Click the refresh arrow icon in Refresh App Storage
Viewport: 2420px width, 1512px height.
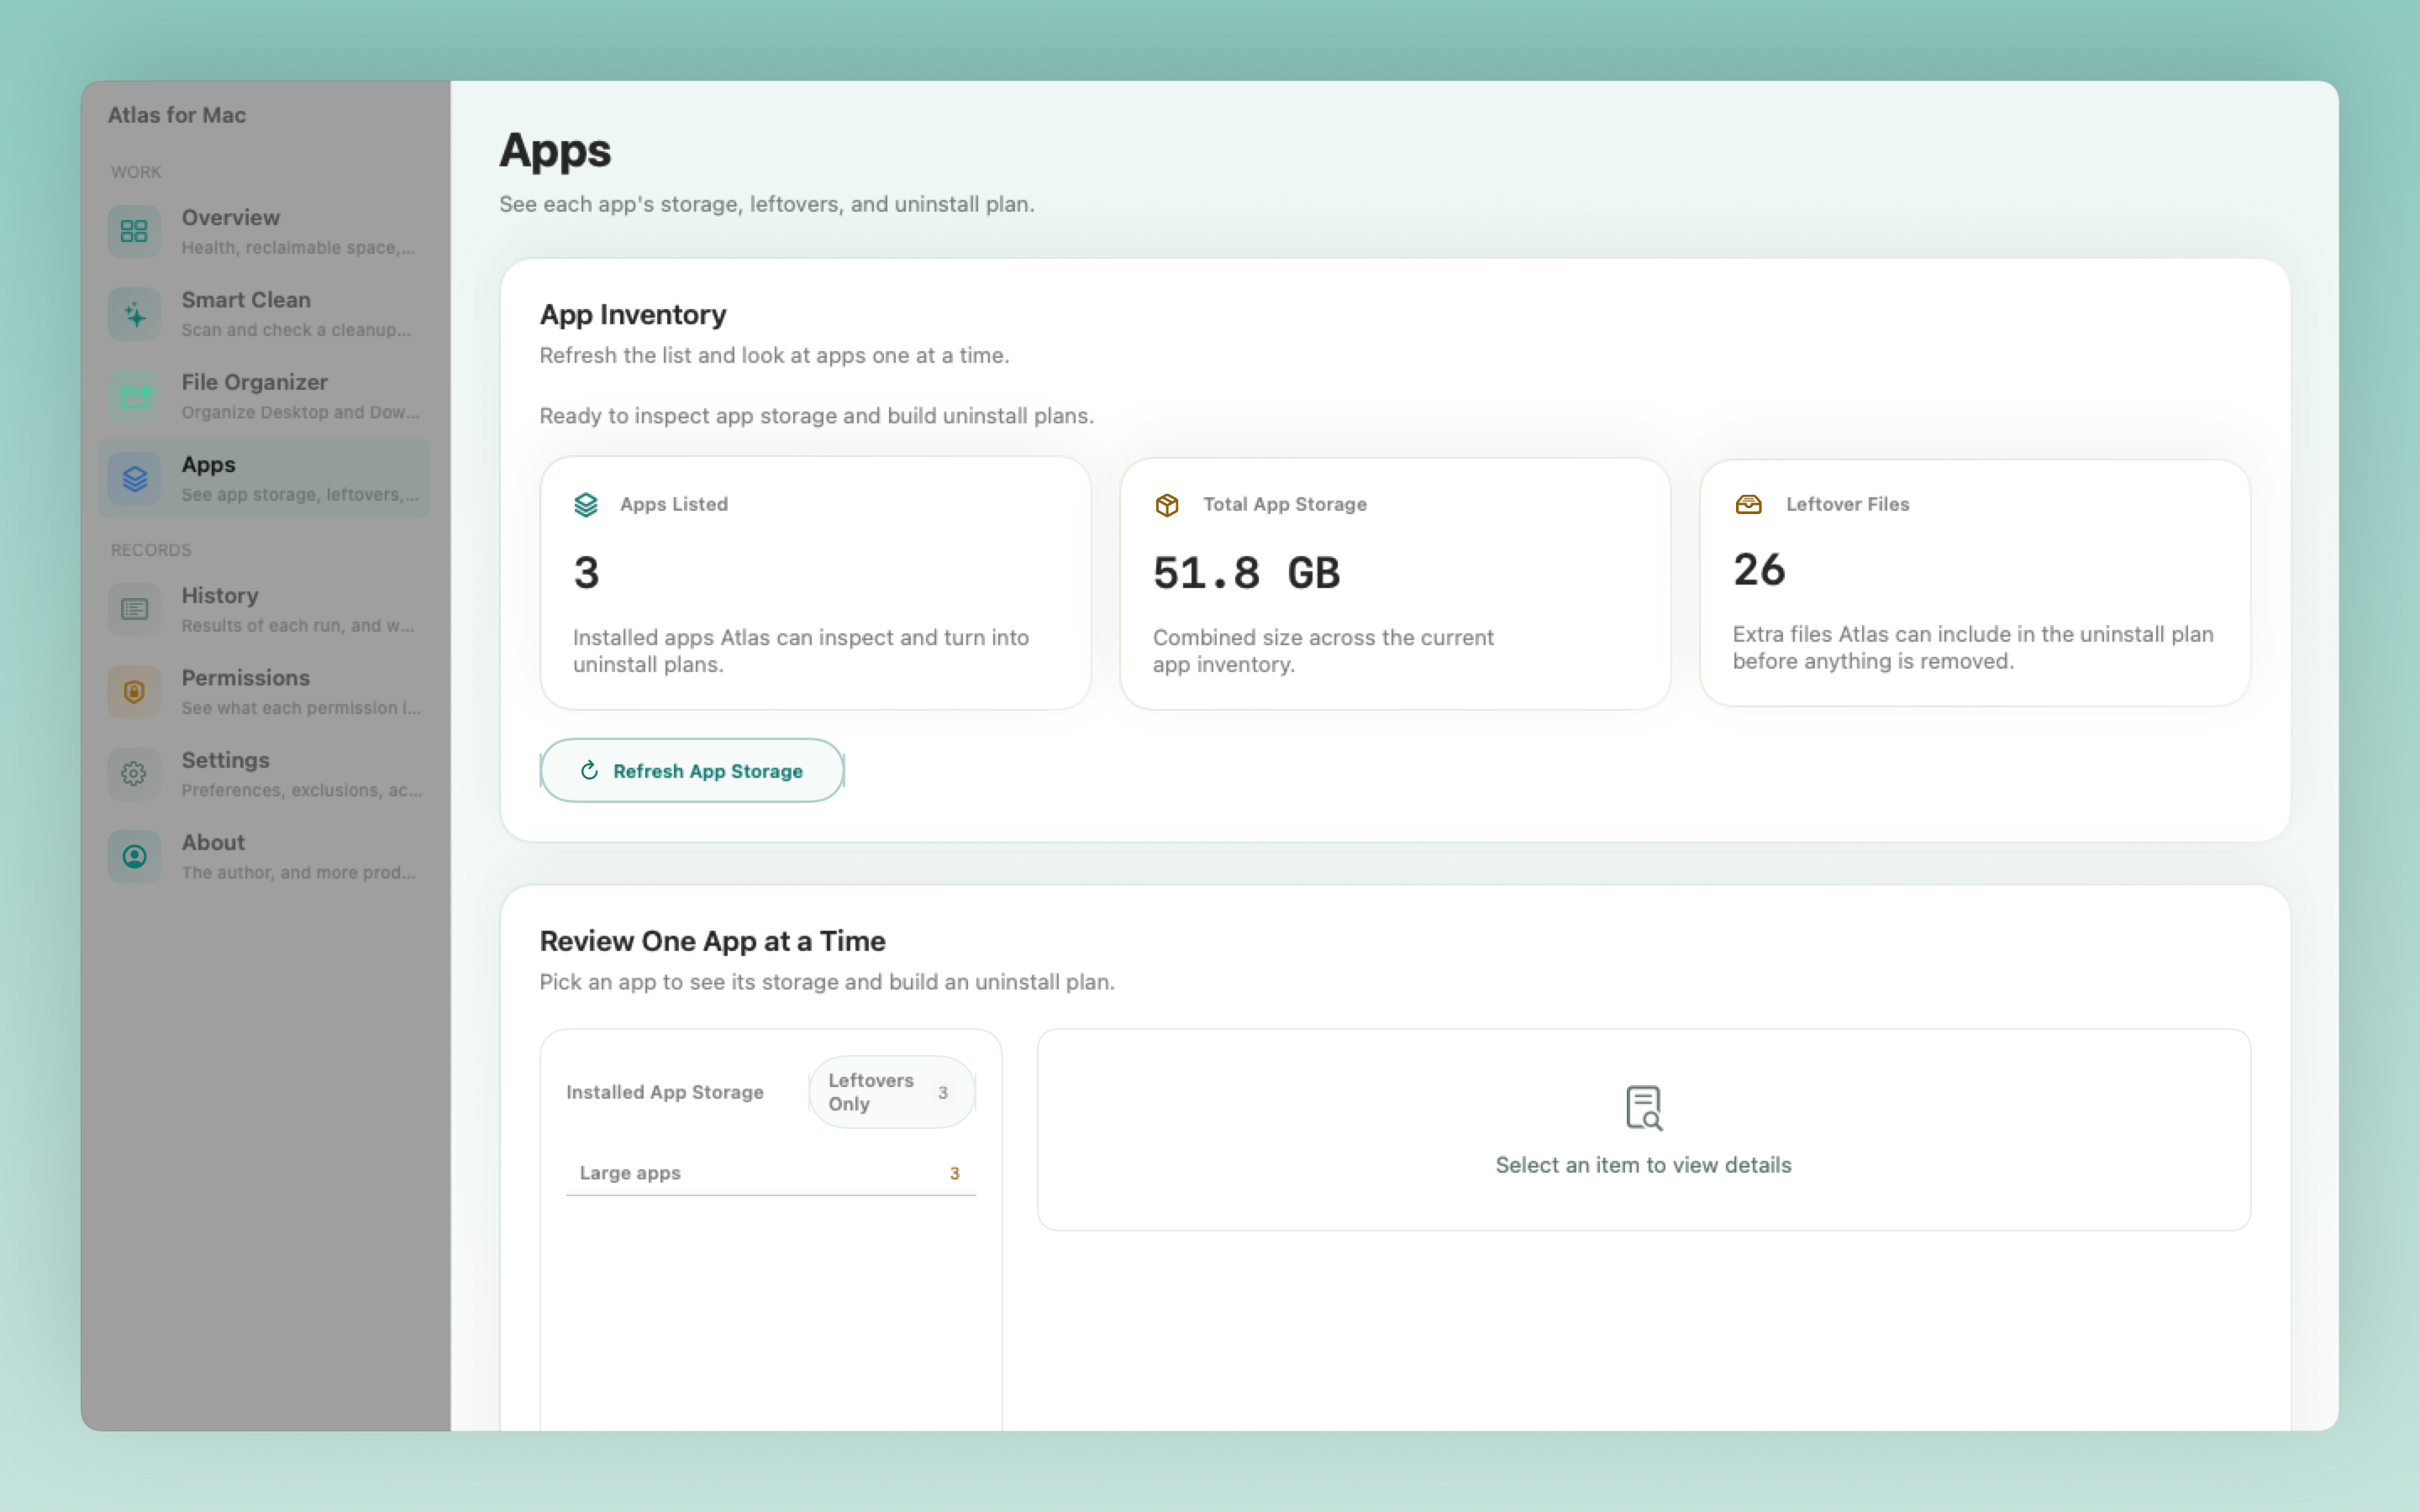[x=589, y=770]
